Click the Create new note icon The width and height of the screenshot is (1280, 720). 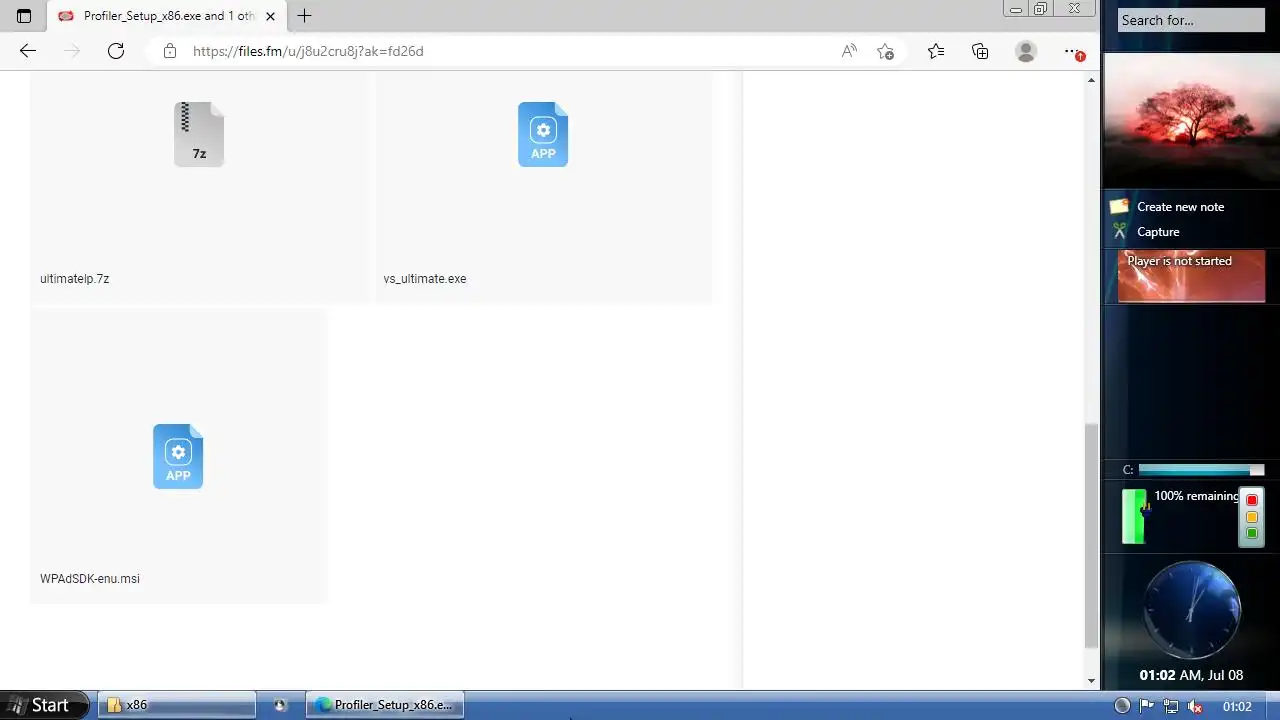point(1119,207)
